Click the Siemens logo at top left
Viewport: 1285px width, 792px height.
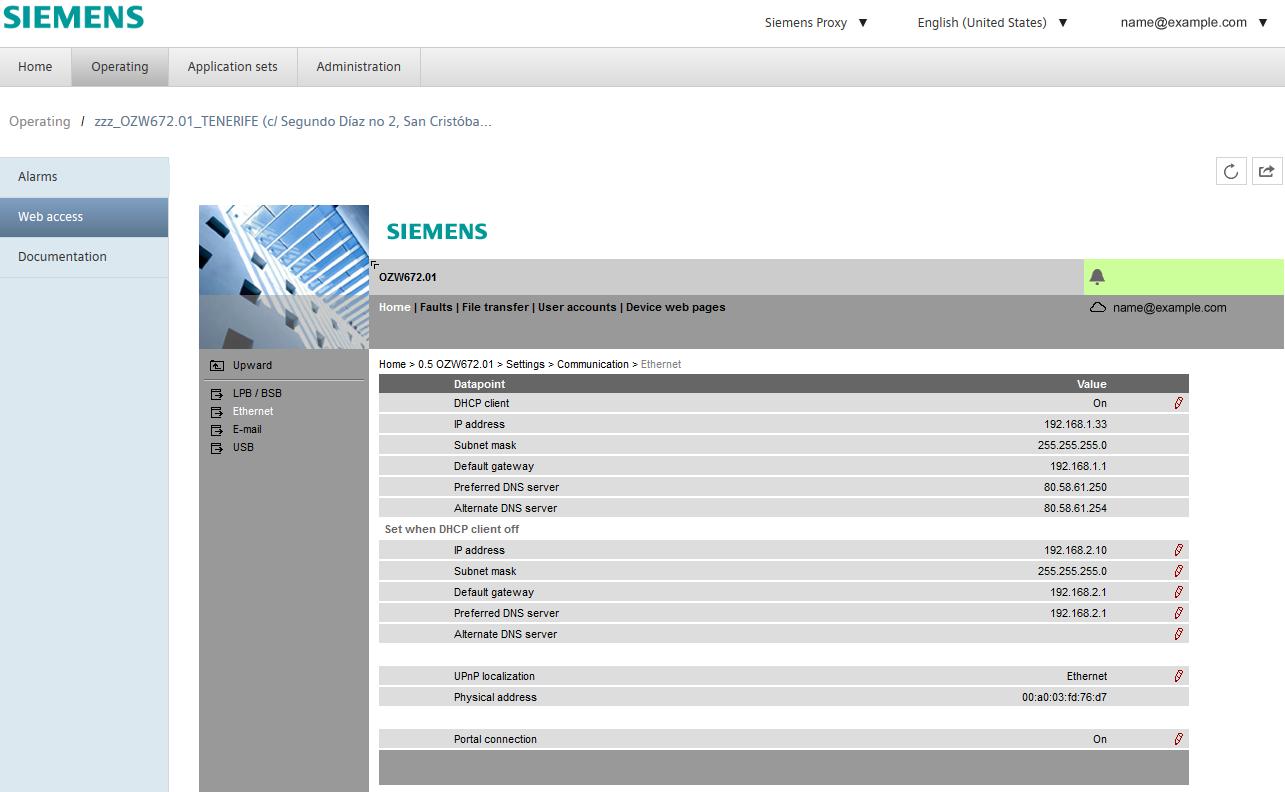pos(73,17)
